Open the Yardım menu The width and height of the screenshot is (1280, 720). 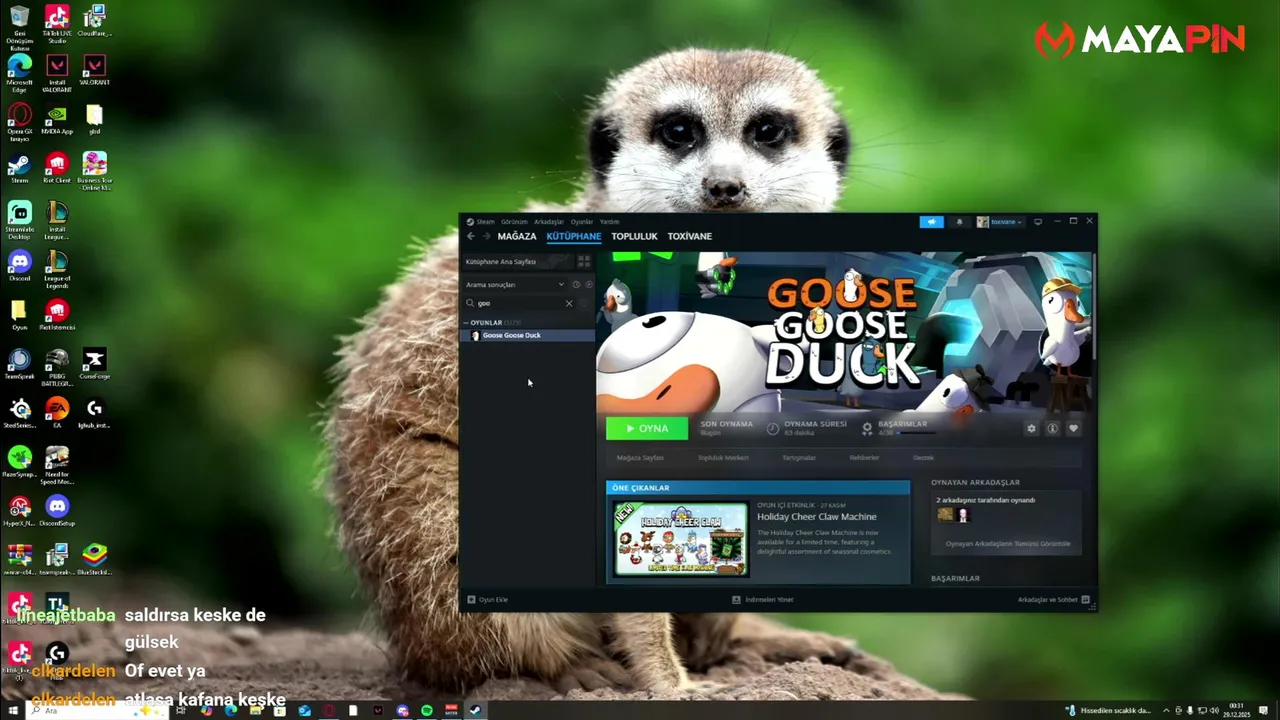click(609, 222)
